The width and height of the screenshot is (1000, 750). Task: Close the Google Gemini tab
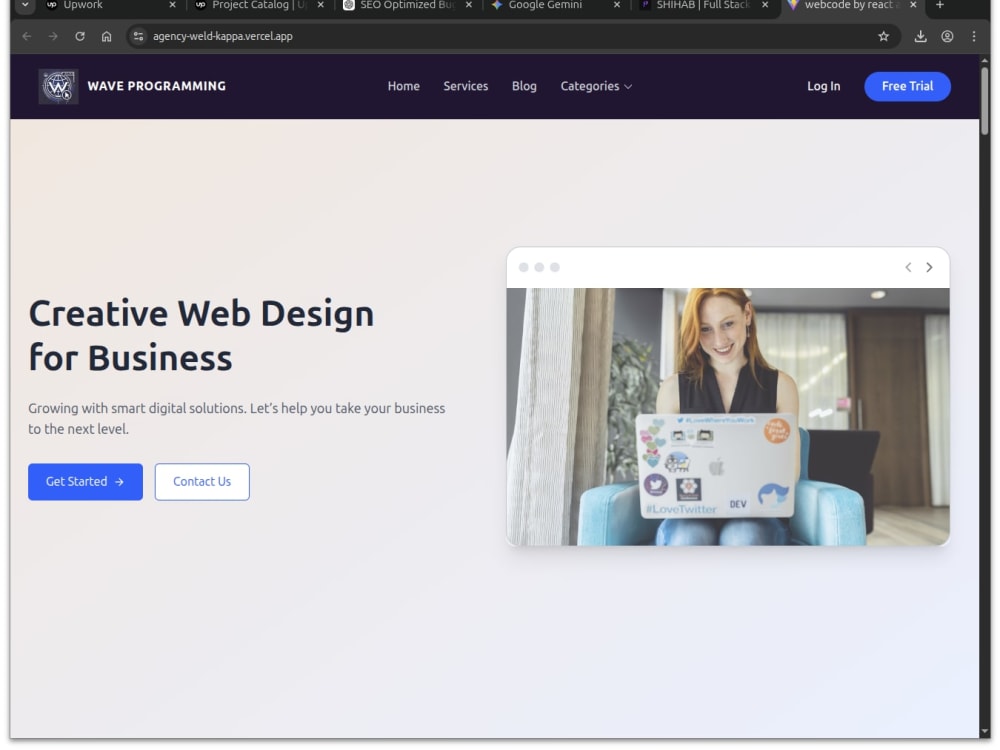tap(617, 5)
